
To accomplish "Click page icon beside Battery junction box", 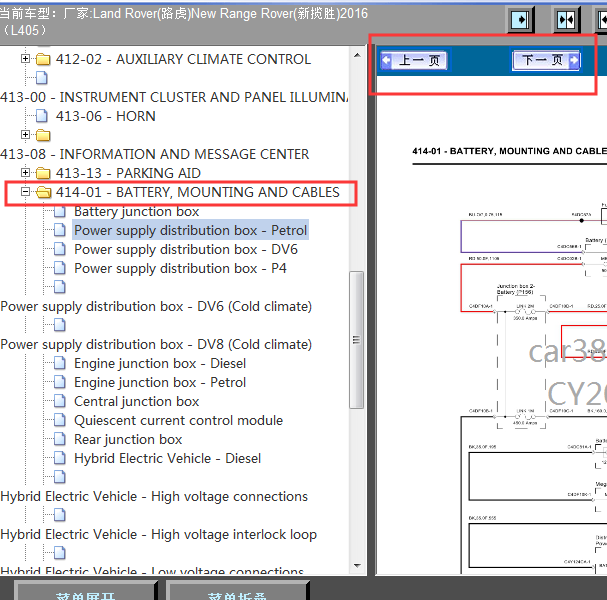I will point(60,211).
